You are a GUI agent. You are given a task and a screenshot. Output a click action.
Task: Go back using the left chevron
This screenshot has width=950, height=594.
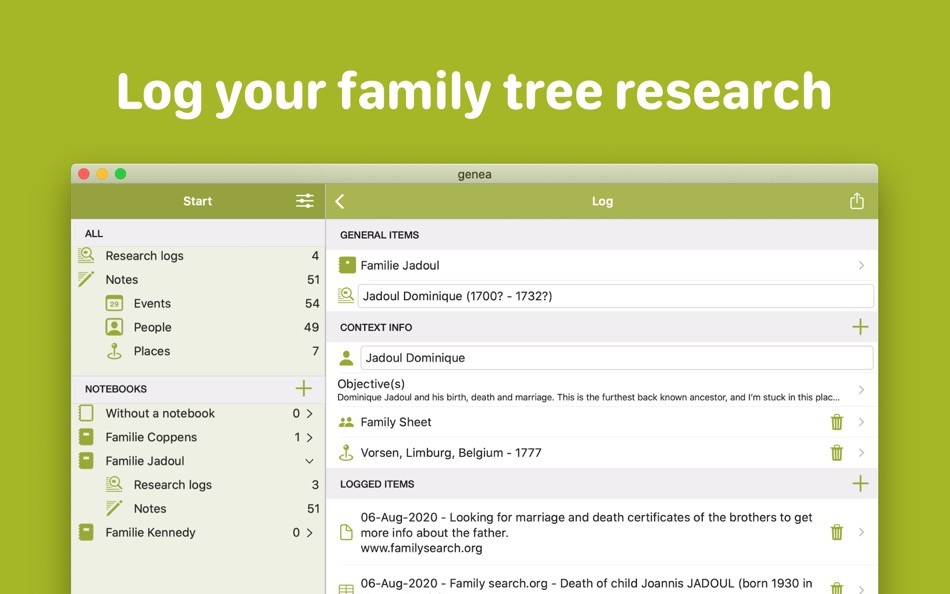pyautogui.click(x=340, y=201)
